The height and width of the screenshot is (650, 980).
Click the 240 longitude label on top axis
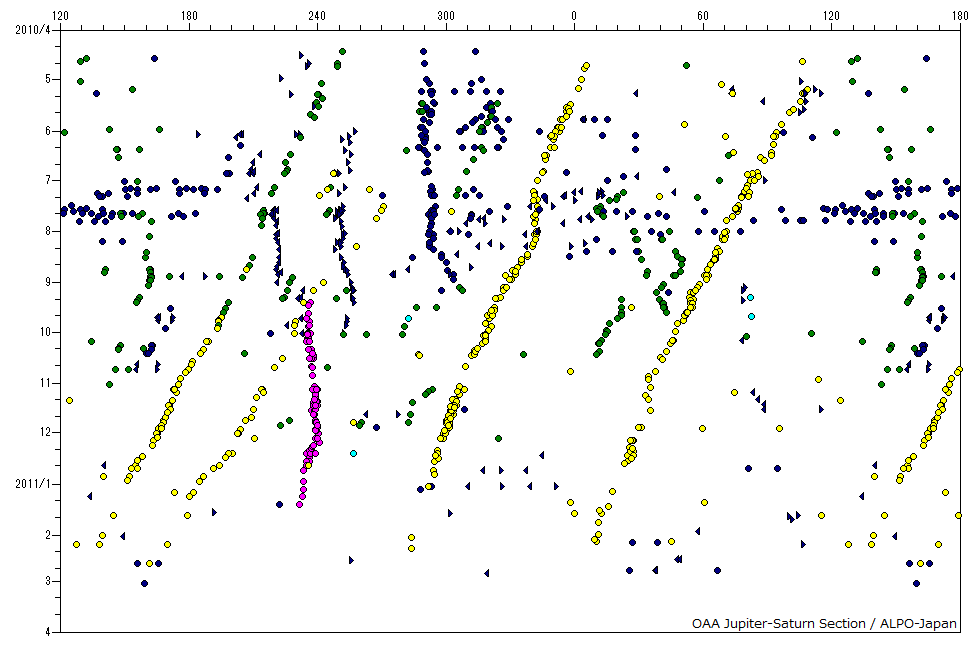(x=318, y=16)
